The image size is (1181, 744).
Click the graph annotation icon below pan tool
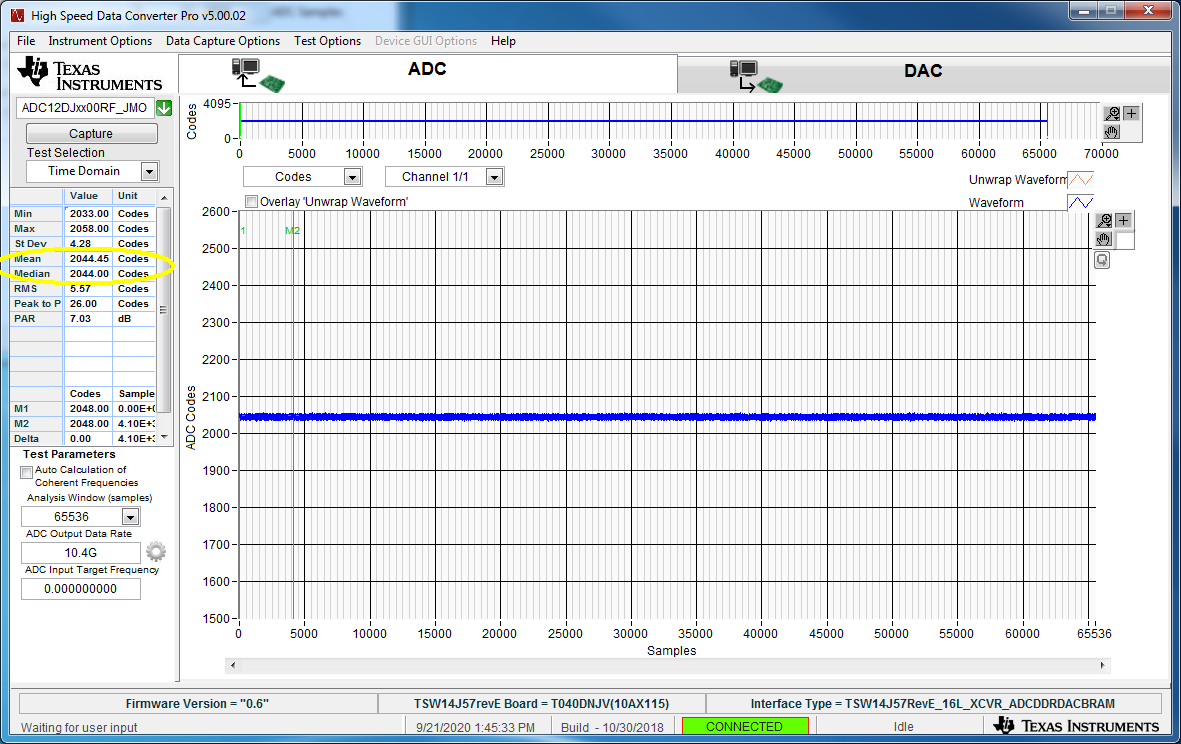pos(1102,261)
